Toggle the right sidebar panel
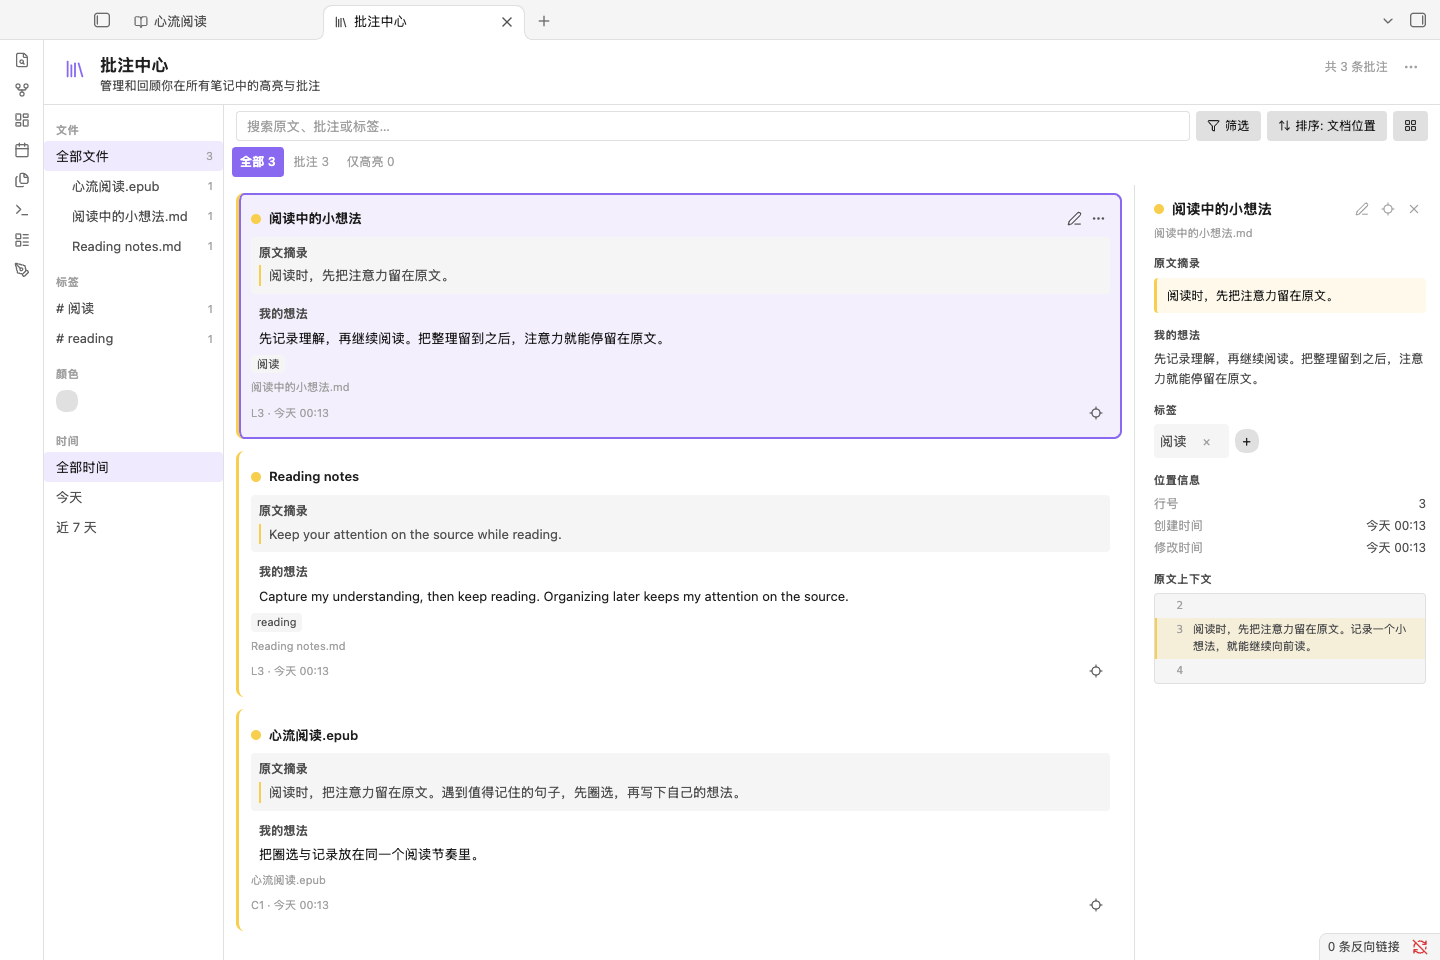Viewport: 1440px width, 960px height. point(1418,20)
